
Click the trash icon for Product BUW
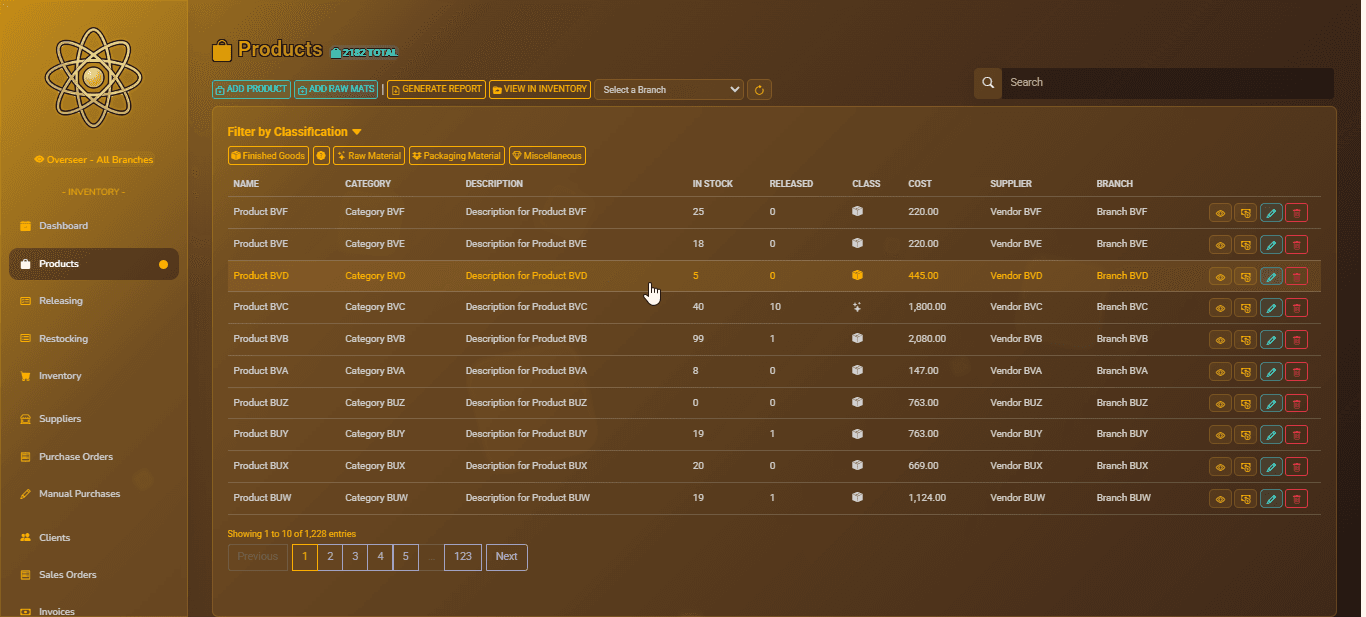1296,498
